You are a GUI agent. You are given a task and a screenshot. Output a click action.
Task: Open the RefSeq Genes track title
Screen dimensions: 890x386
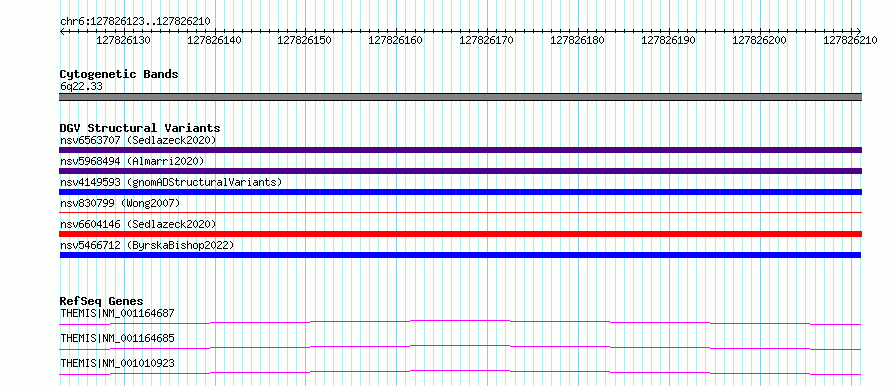102,301
